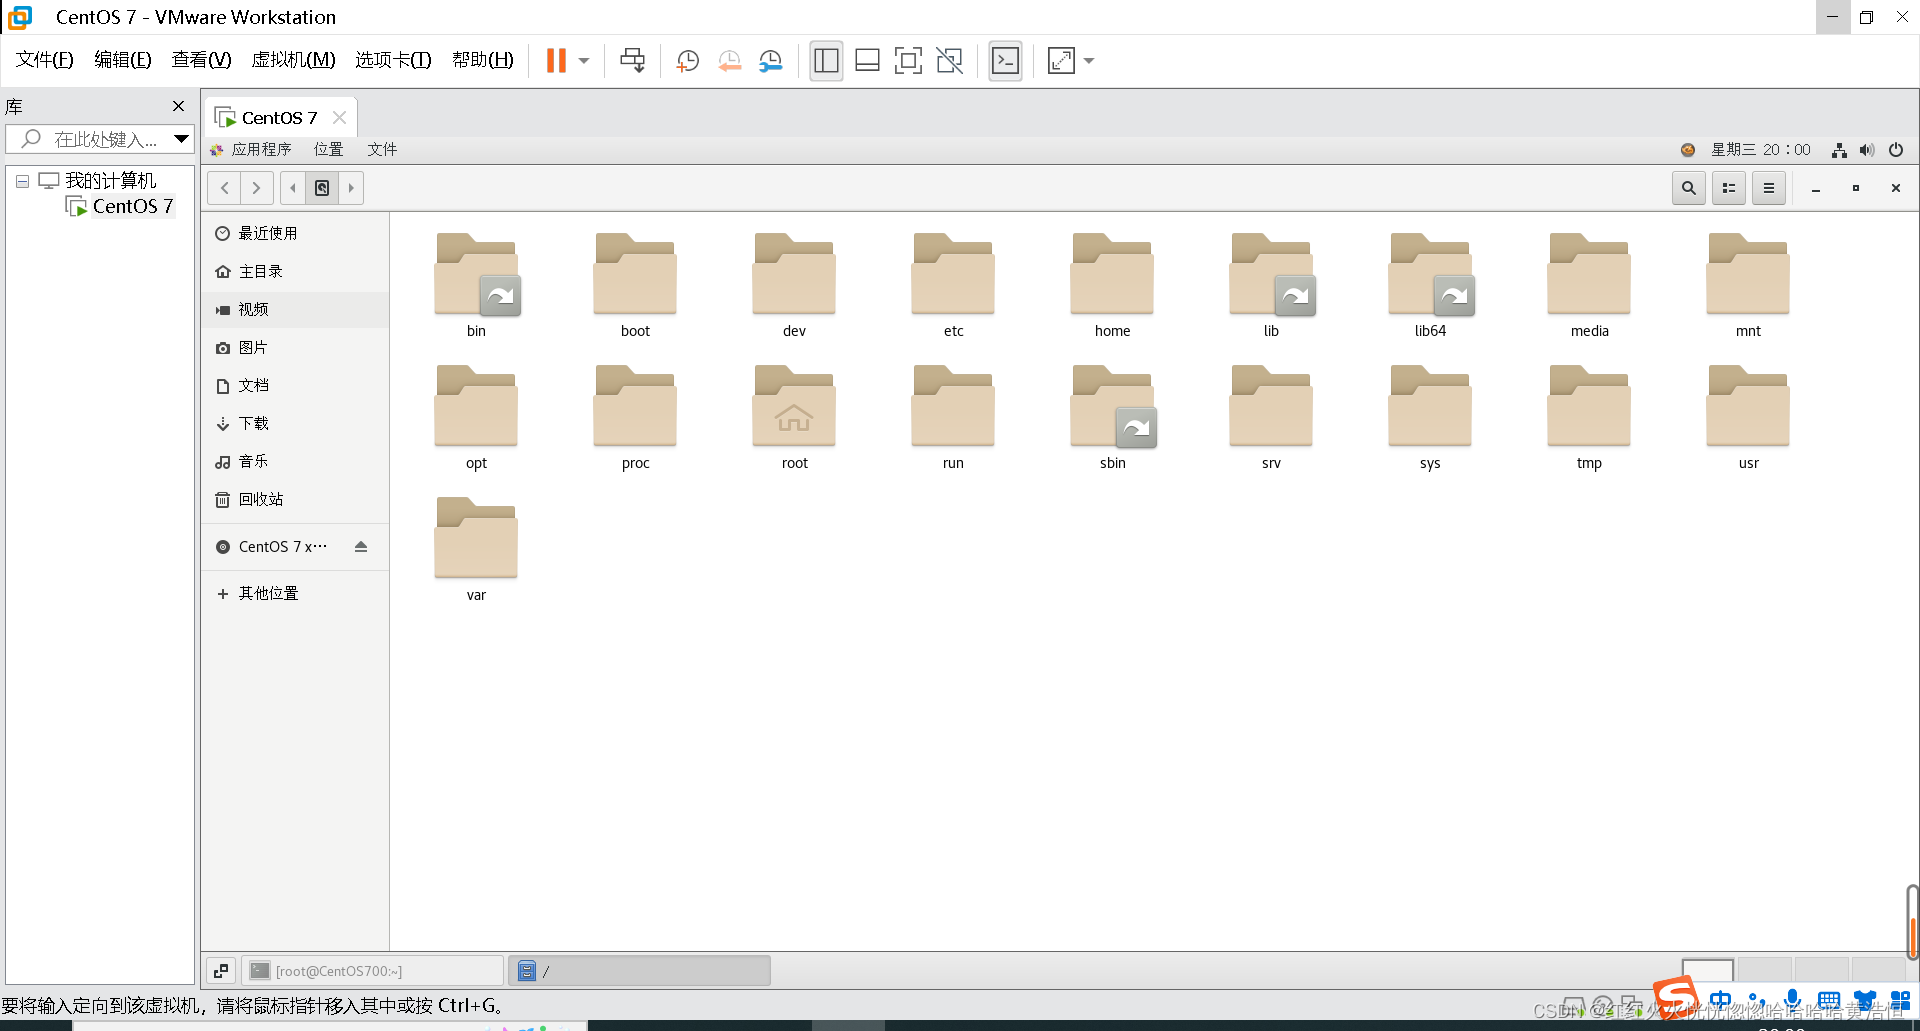Click the clock showing 星期三 20:00
Viewport: 1920px width, 1031px height.
(x=1761, y=149)
